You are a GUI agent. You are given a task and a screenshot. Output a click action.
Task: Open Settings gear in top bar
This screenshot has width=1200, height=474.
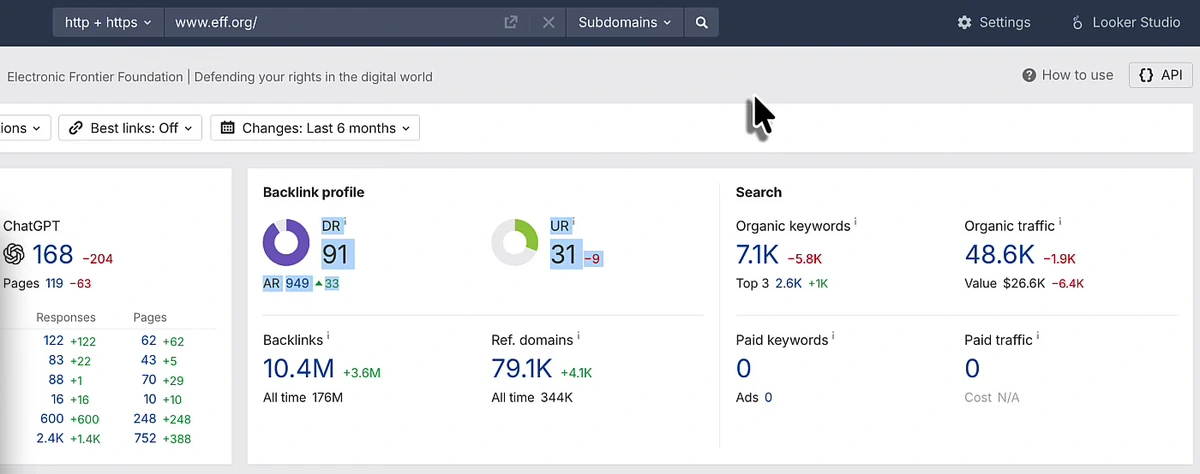coord(993,22)
